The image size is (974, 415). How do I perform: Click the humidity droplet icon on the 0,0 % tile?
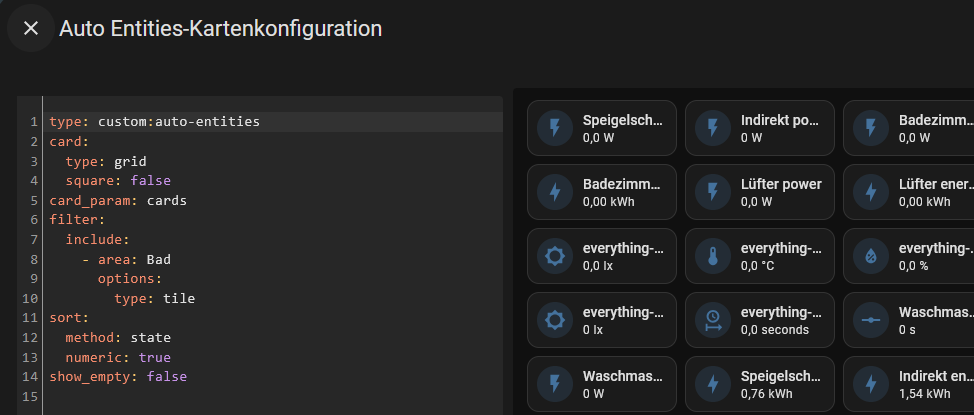coord(870,256)
